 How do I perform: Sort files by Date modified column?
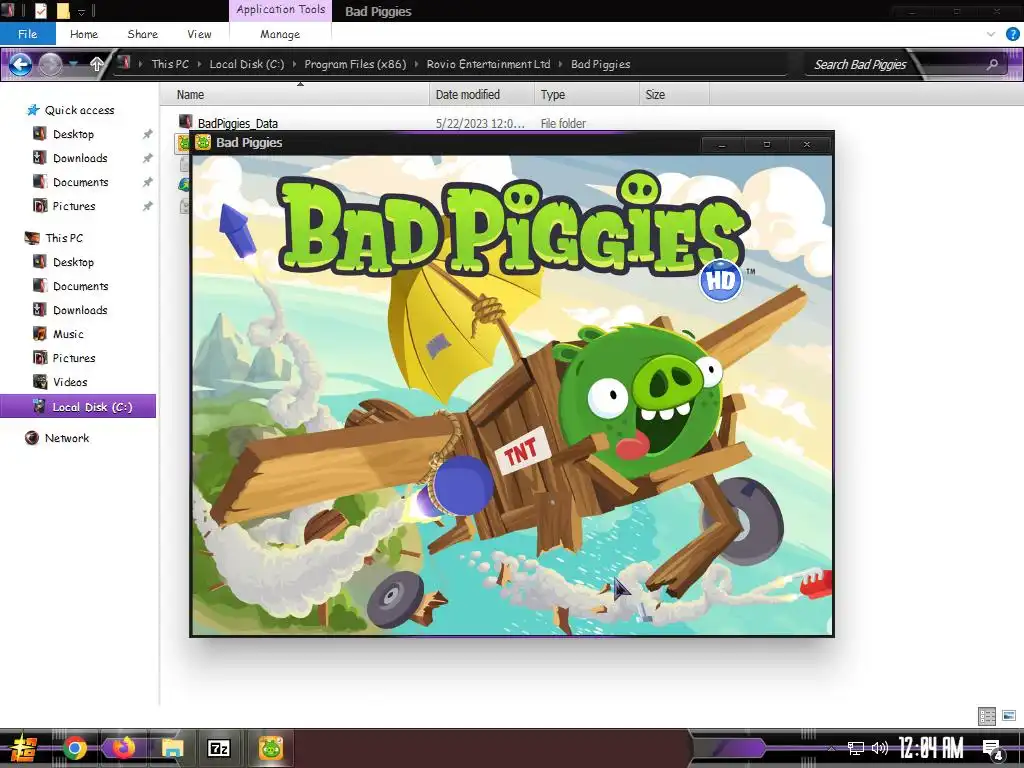click(x=481, y=95)
